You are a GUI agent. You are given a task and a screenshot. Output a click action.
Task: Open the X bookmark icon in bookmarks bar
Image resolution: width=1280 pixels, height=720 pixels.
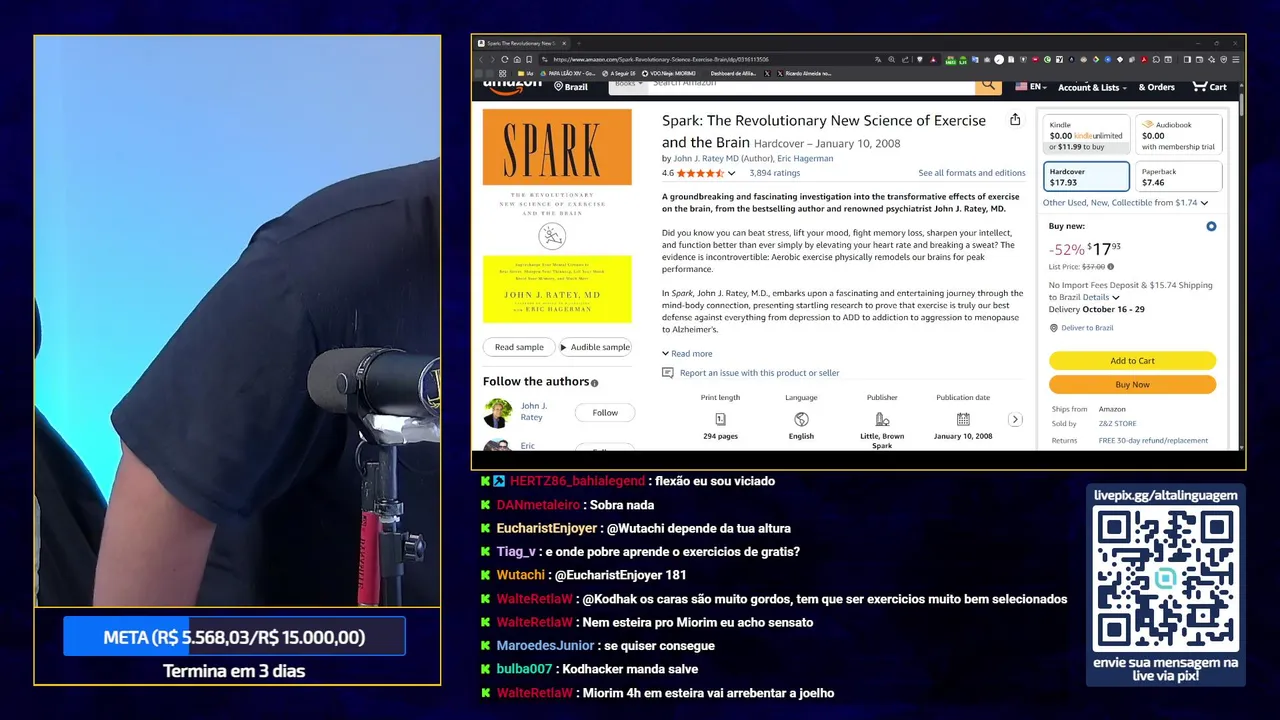click(x=767, y=73)
